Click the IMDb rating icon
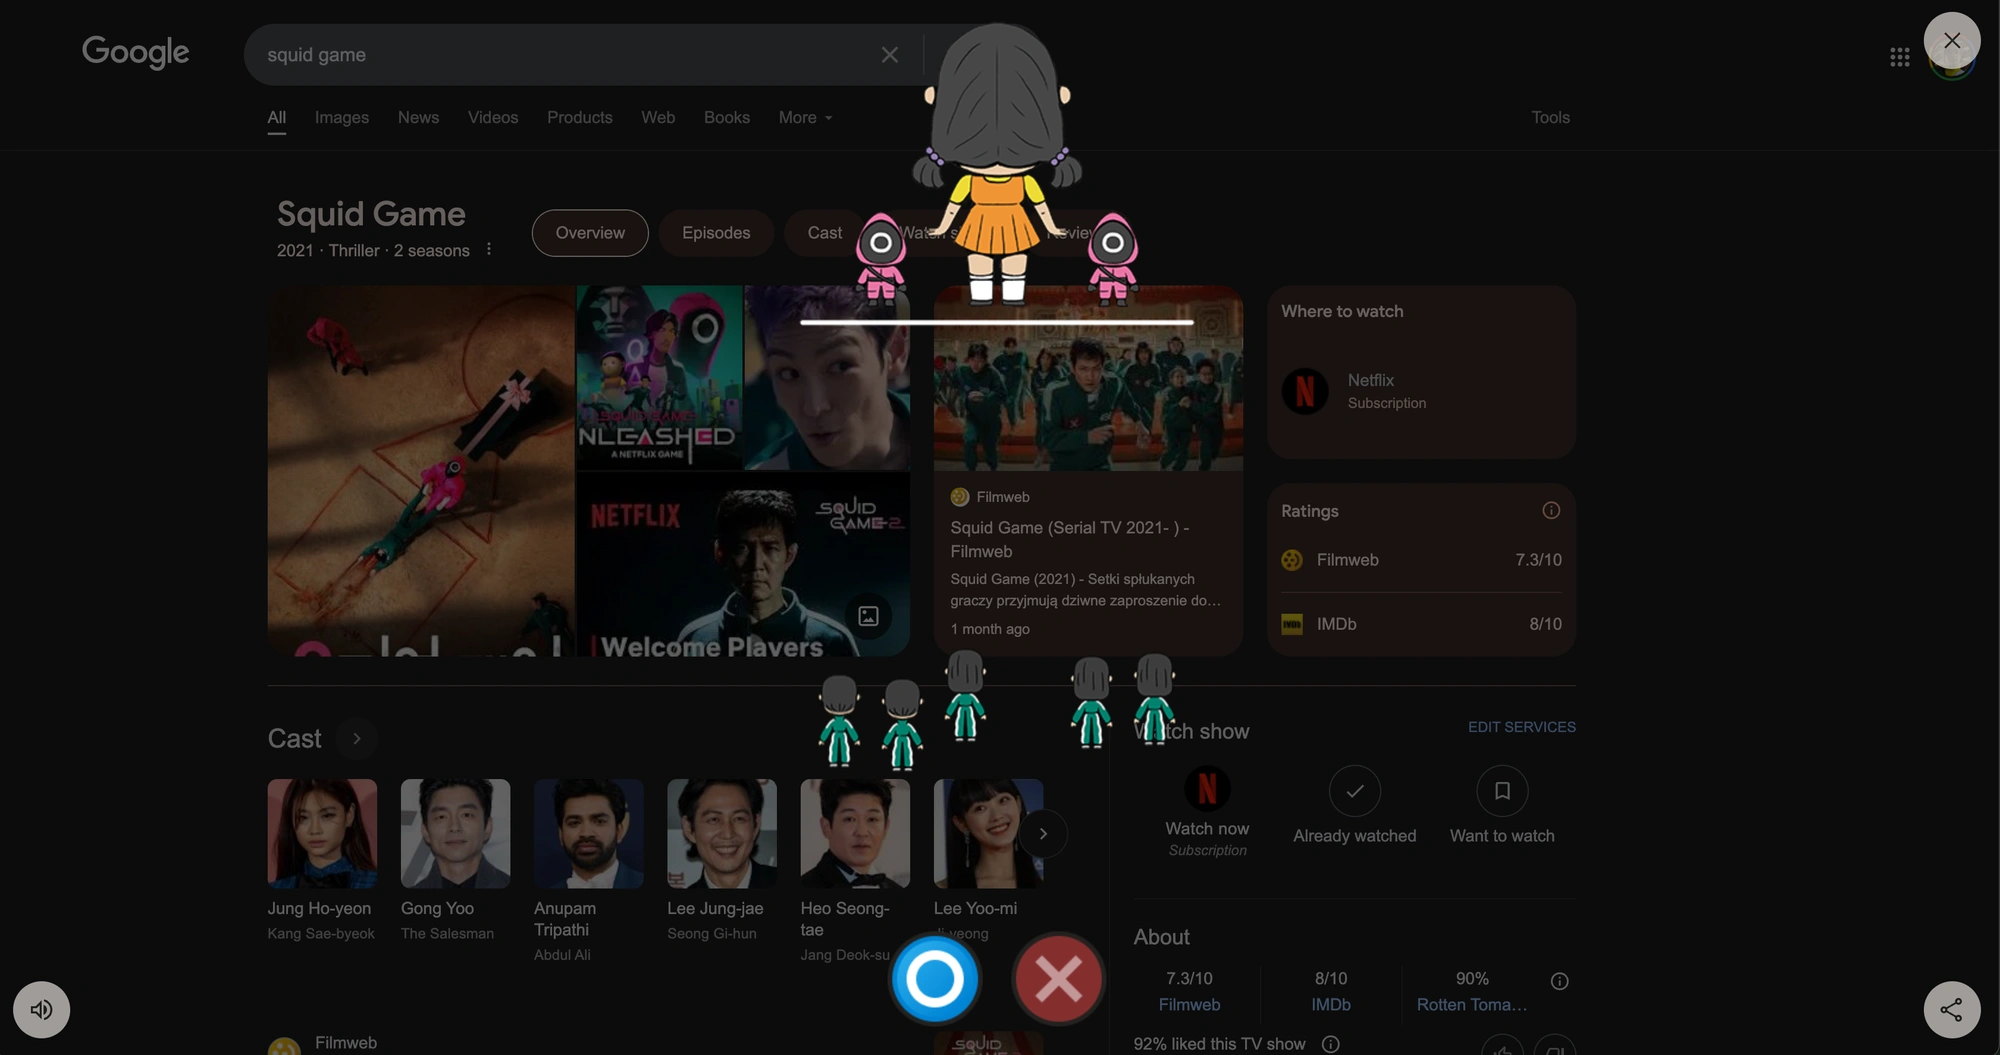The height and width of the screenshot is (1055, 2000). click(1292, 624)
